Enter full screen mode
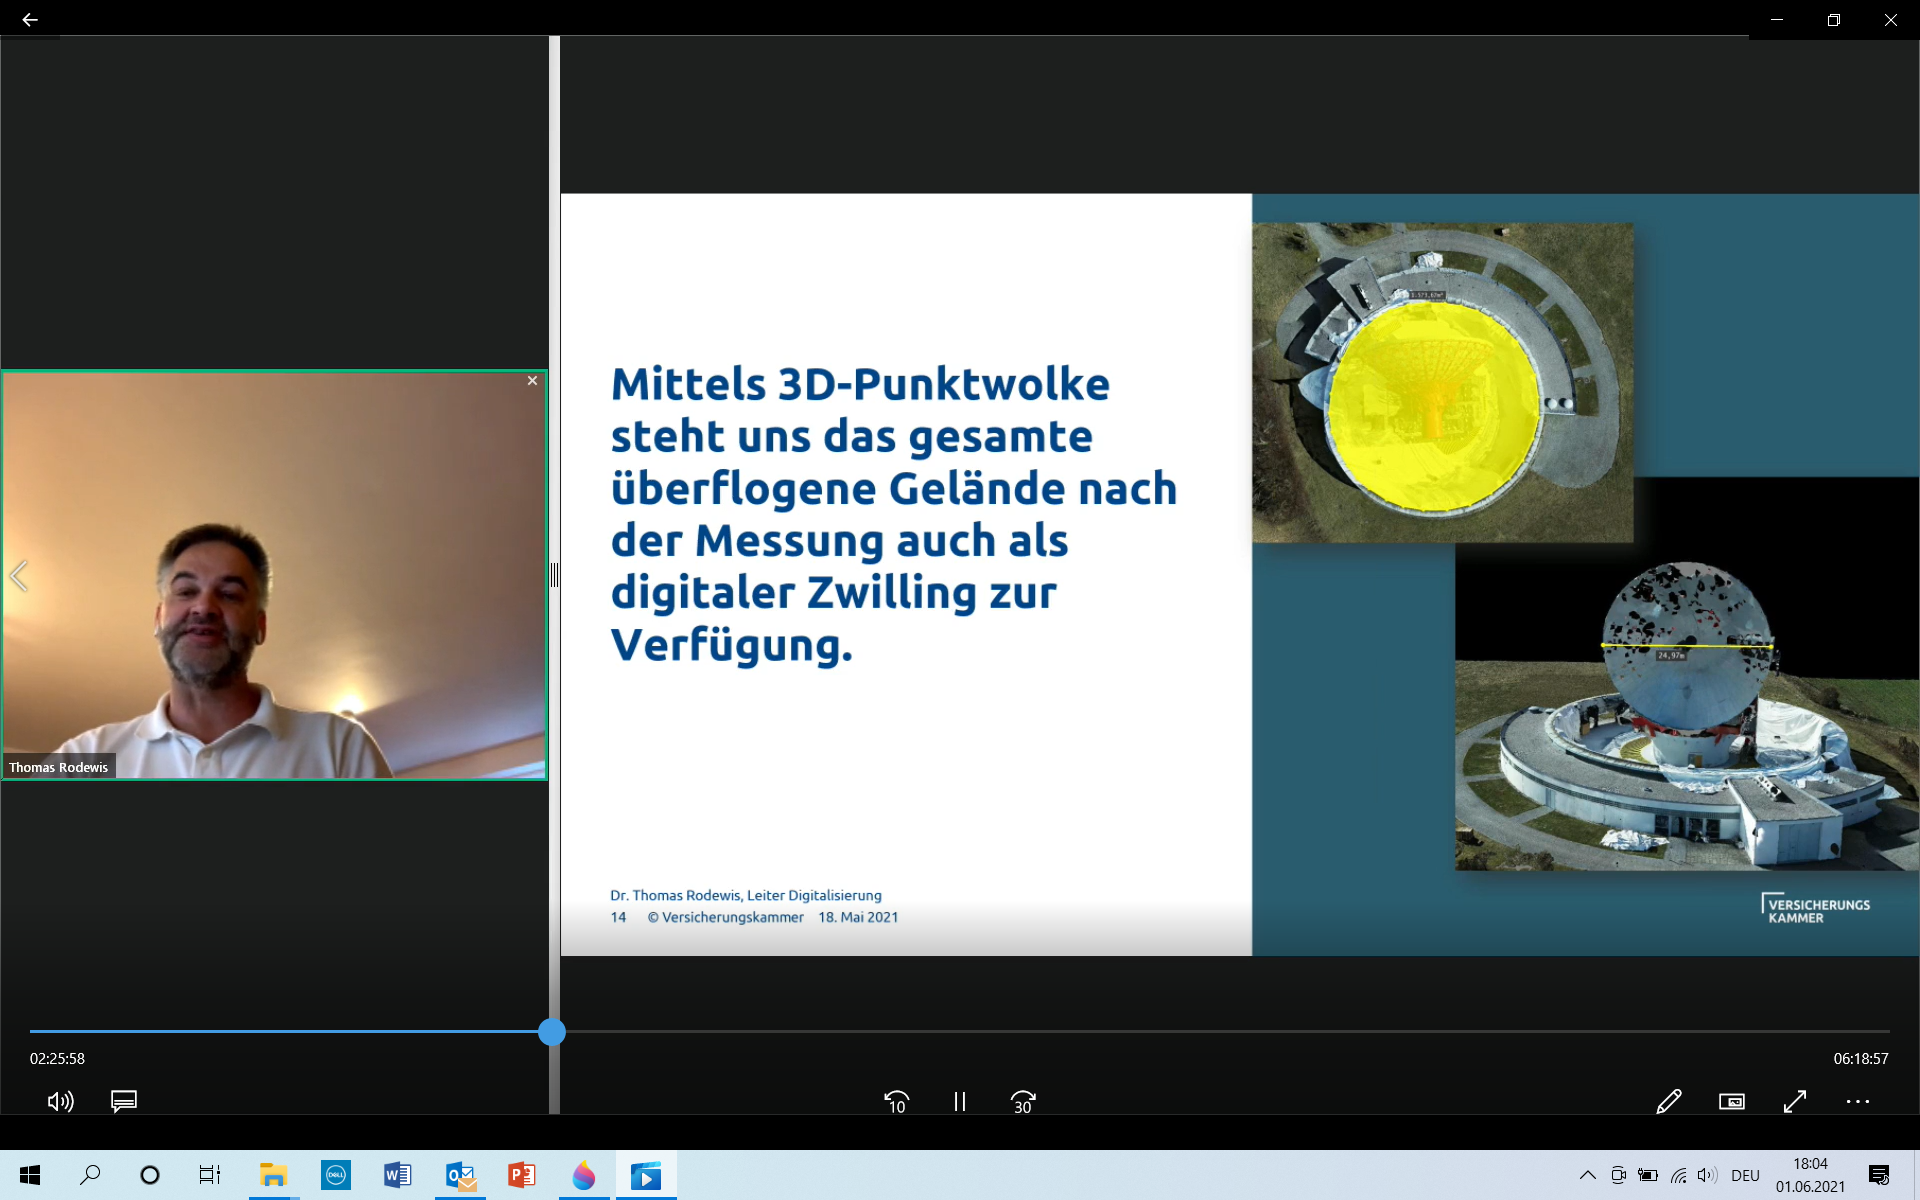This screenshot has height=1200, width=1920. pos(1795,1101)
